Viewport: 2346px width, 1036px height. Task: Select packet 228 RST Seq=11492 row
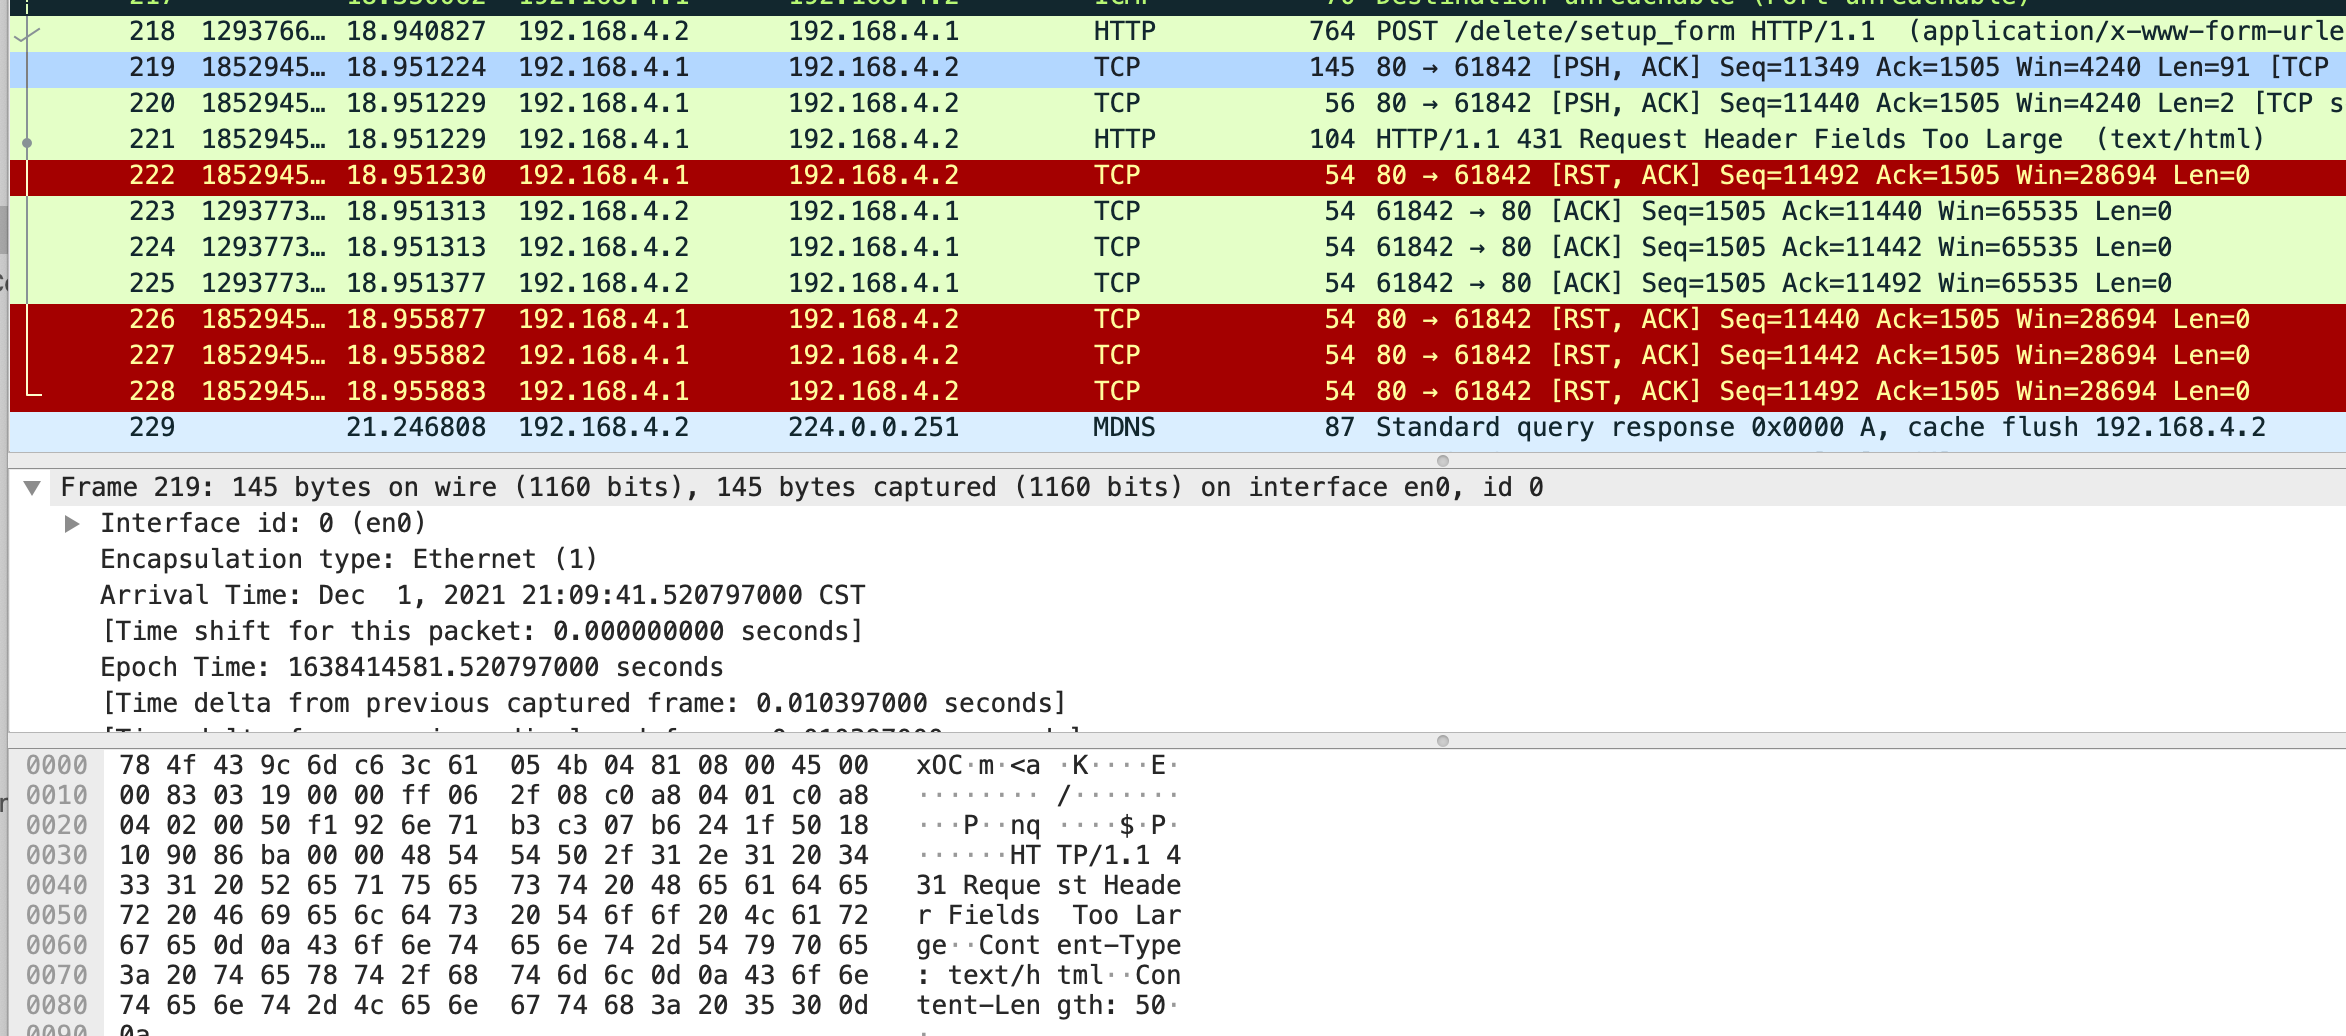point(1177,392)
